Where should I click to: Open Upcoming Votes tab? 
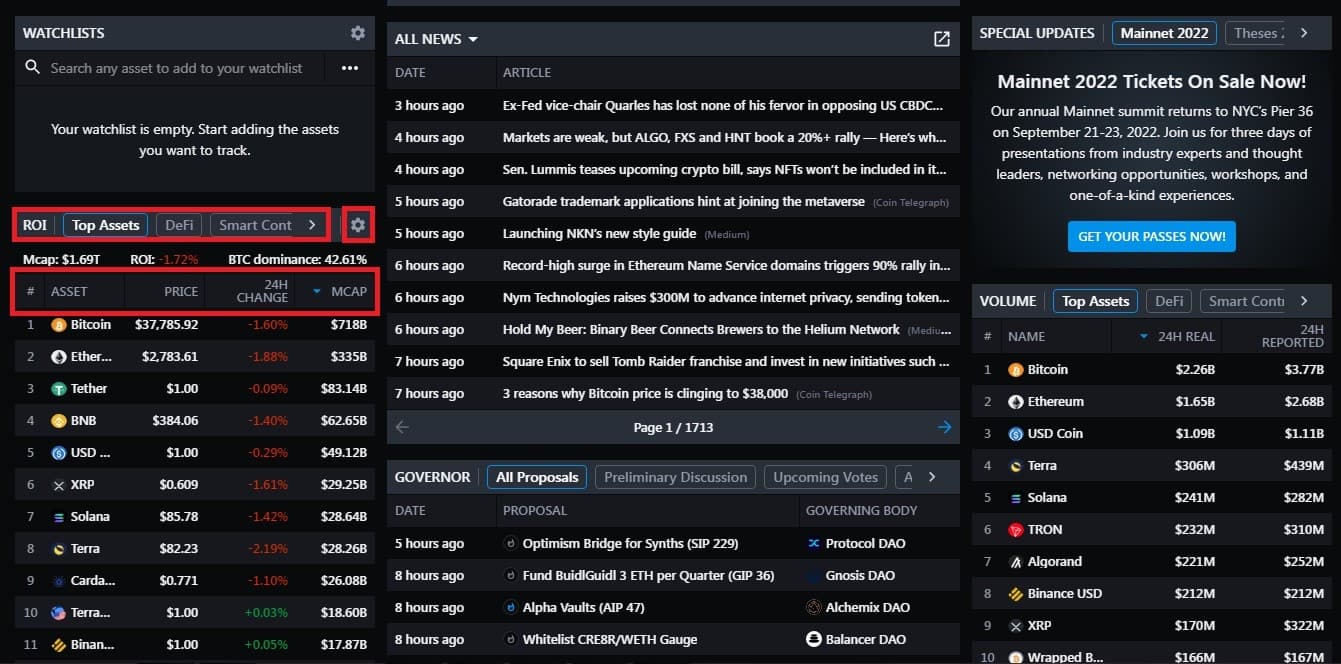(826, 477)
